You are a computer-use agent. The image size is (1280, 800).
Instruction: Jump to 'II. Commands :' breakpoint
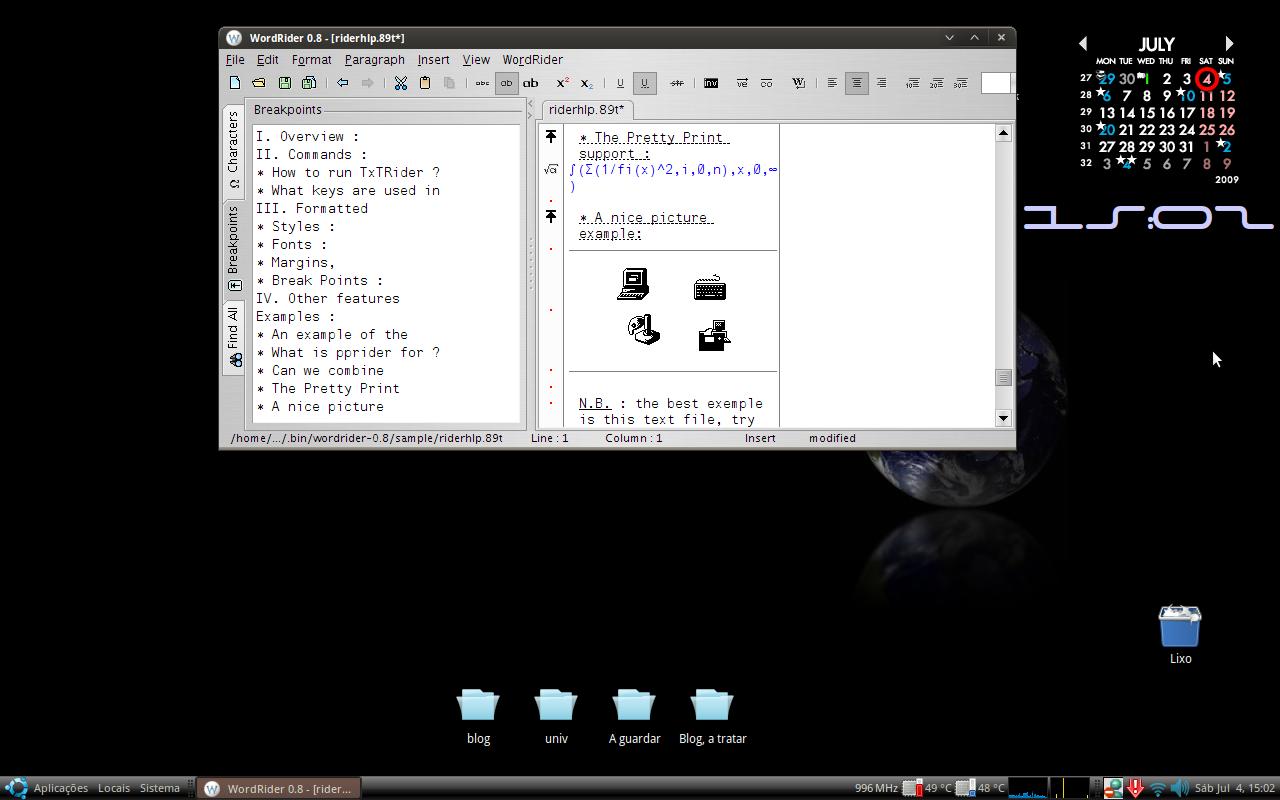click(x=311, y=154)
